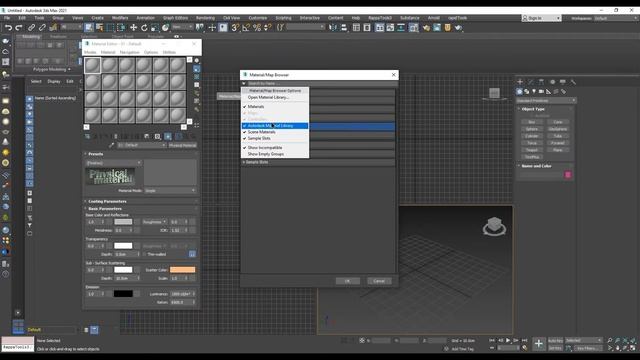Click the Geometry category icon in Create panel

519,91
